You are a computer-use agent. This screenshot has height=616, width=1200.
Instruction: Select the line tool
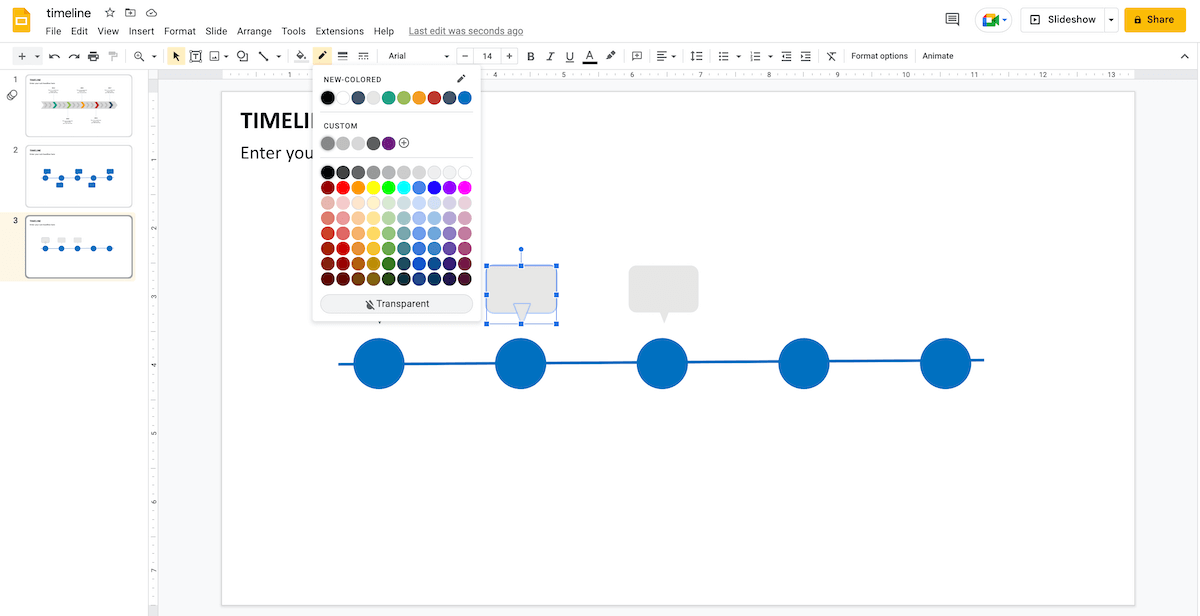coord(263,56)
